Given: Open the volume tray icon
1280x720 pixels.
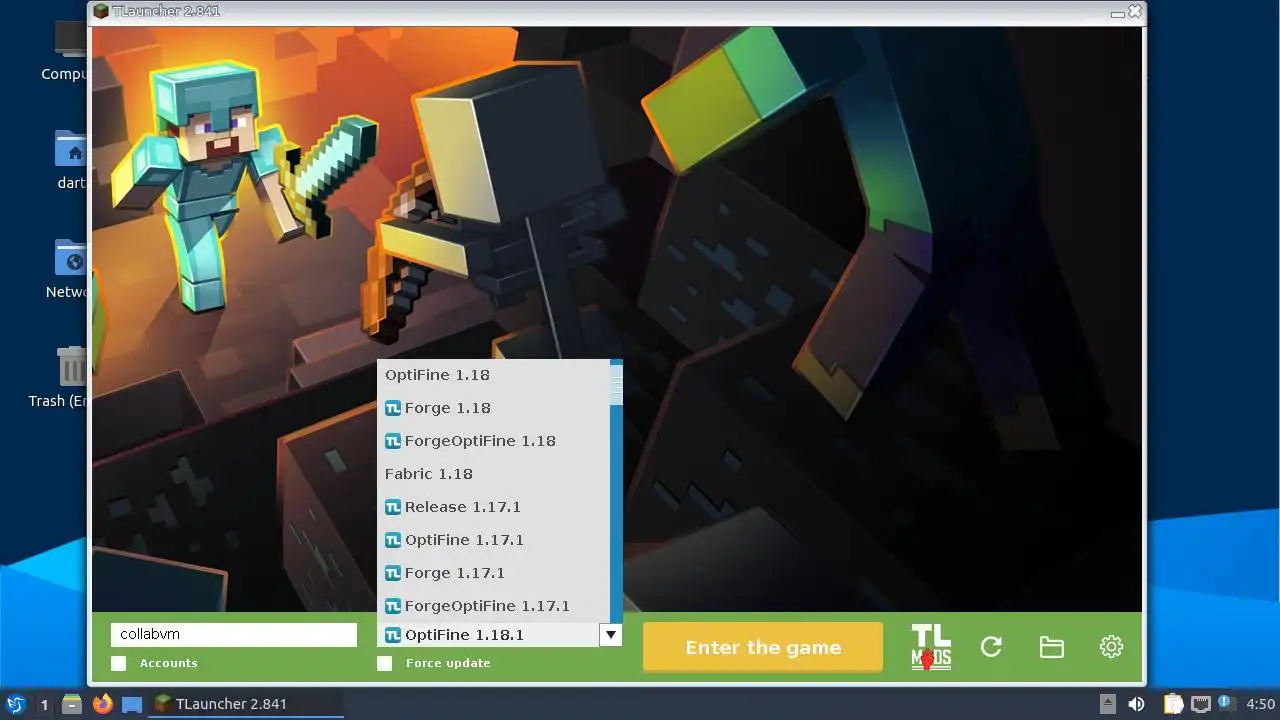Looking at the screenshot, I should click(x=1136, y=704).
